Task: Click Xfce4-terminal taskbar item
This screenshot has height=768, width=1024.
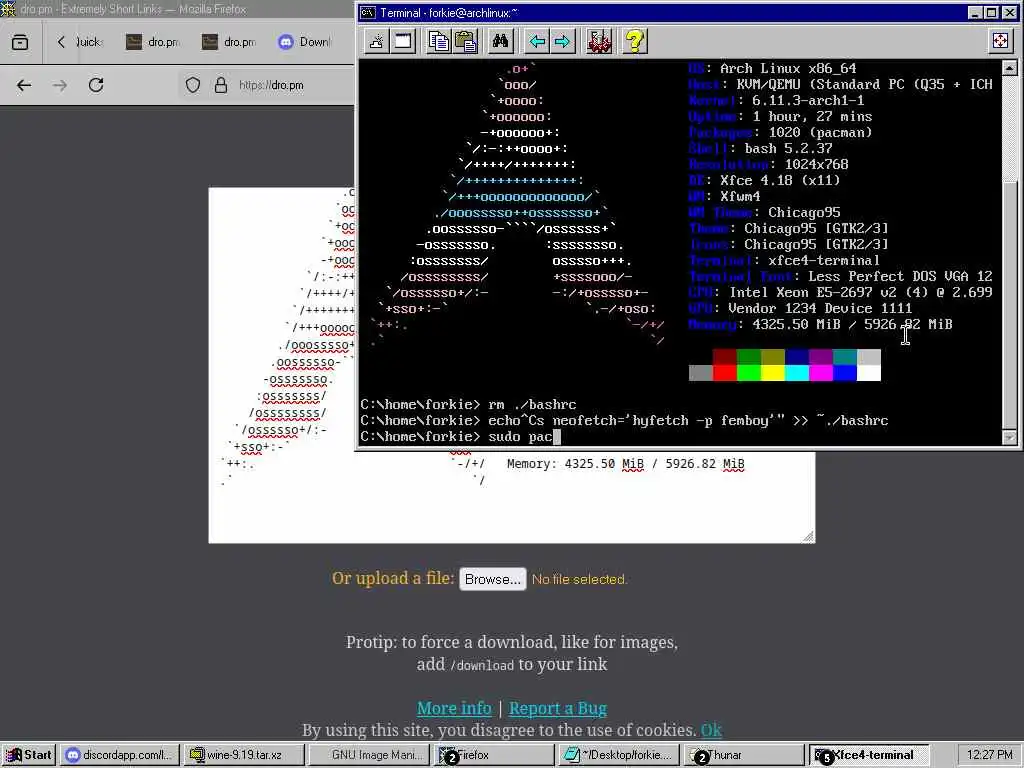Action: click(x=869, y=755)
